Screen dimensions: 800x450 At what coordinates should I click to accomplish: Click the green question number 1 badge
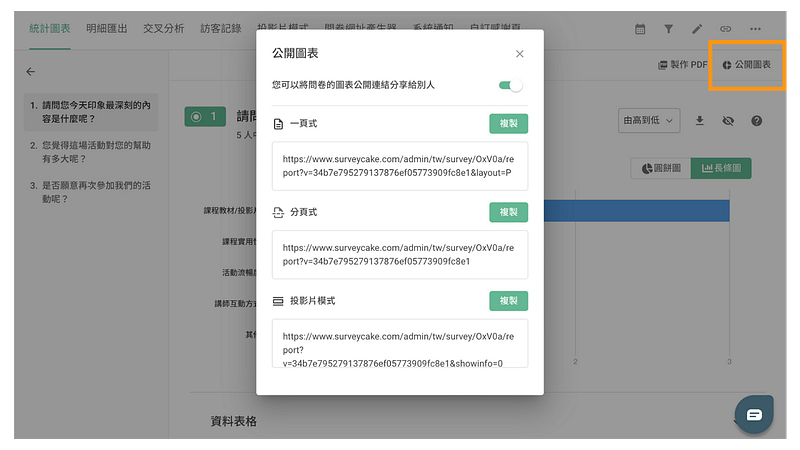[205, 117]
